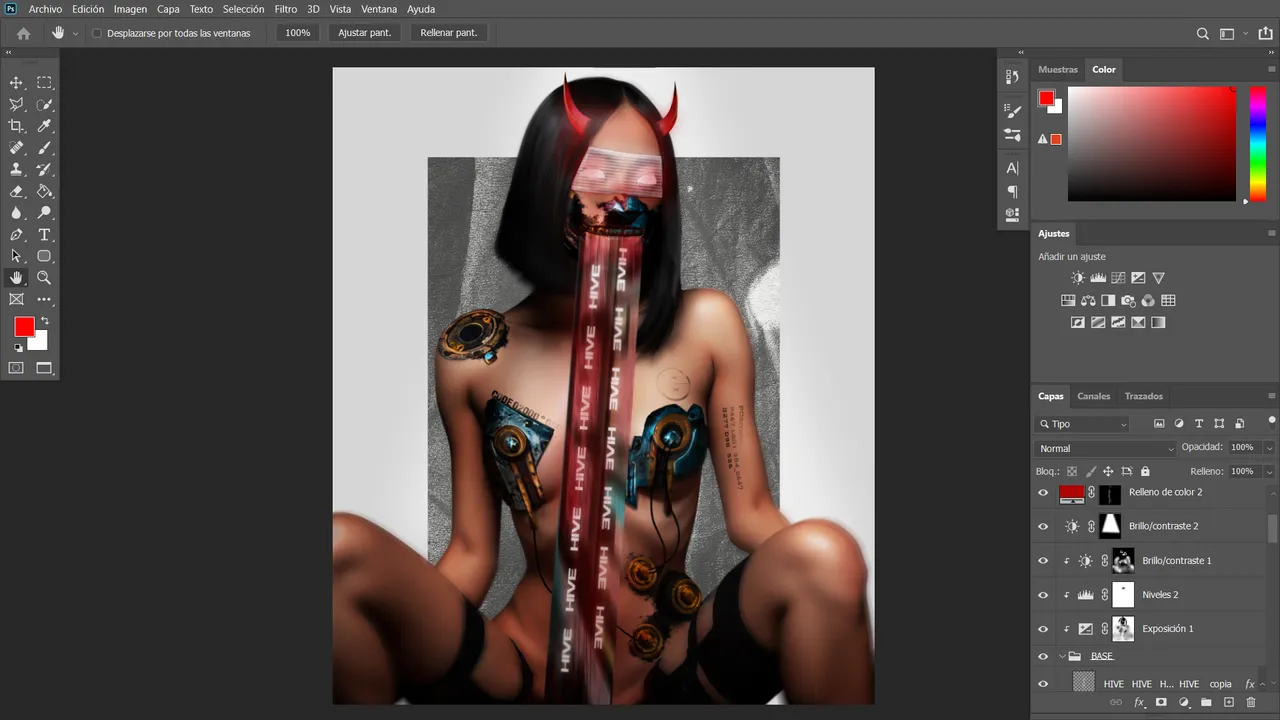1280x720 pixels.
Task: Select the Eyedropper tool
Action: click(x=44, y=126)
